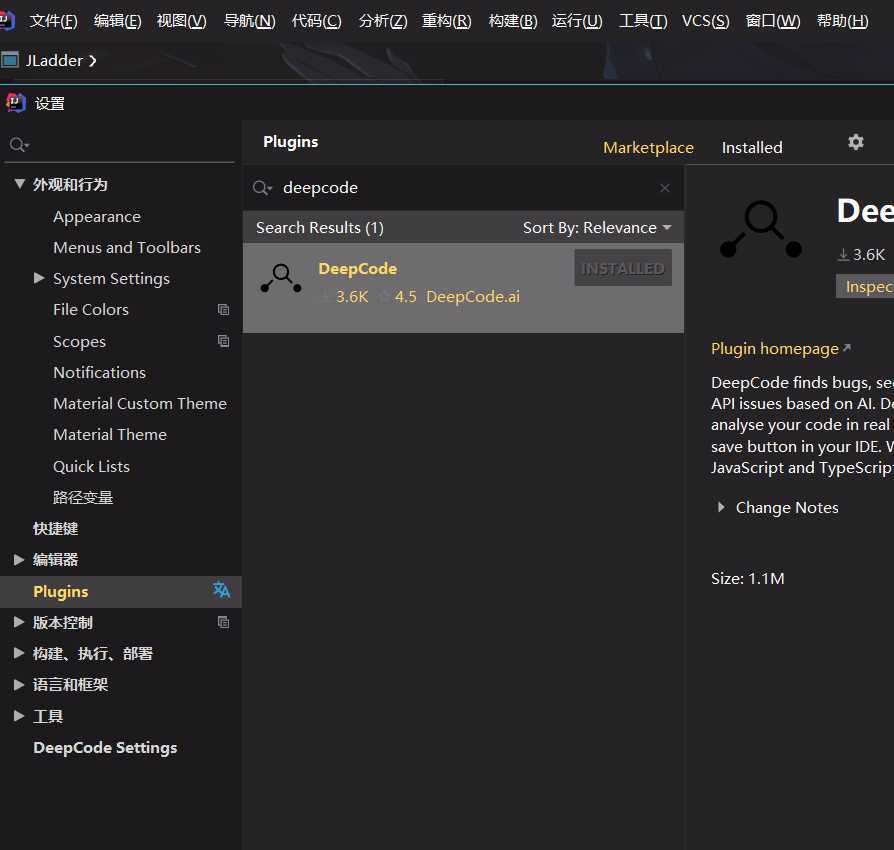Expand the 编辑器 section
Screen dimensions: 894x850
click(x=19, y=559)
